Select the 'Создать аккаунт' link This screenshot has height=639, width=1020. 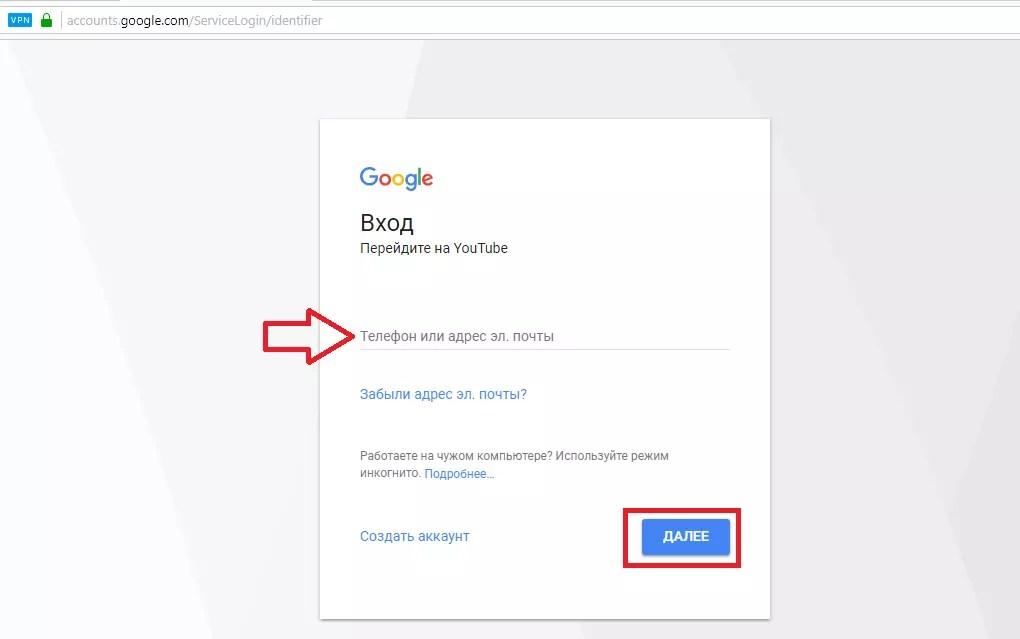tap(414, 536)
